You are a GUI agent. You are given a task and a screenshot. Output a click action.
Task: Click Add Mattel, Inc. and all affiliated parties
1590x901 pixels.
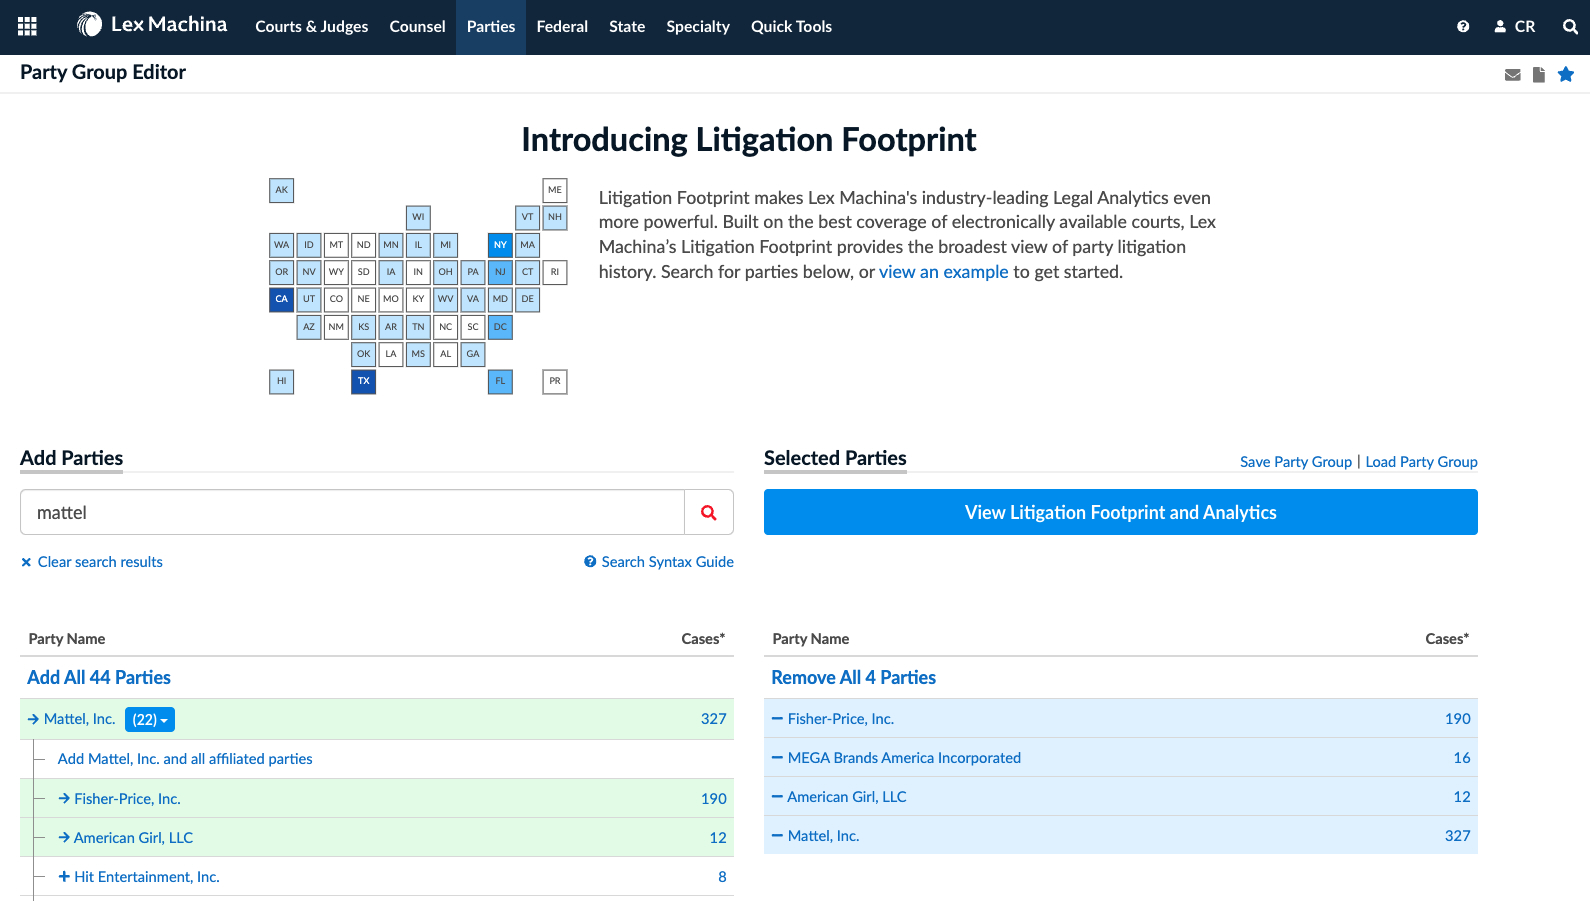pos(185,759)
